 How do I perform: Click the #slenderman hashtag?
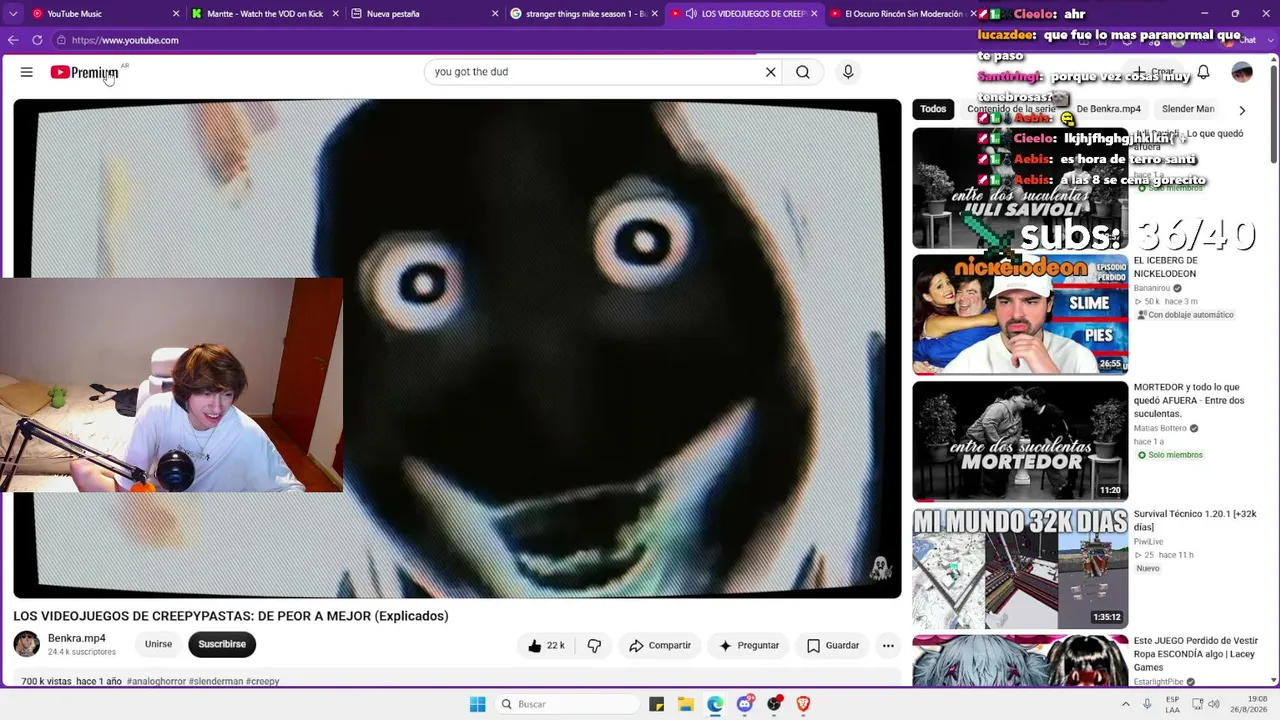pyautogui.click(x=216, y=681)
